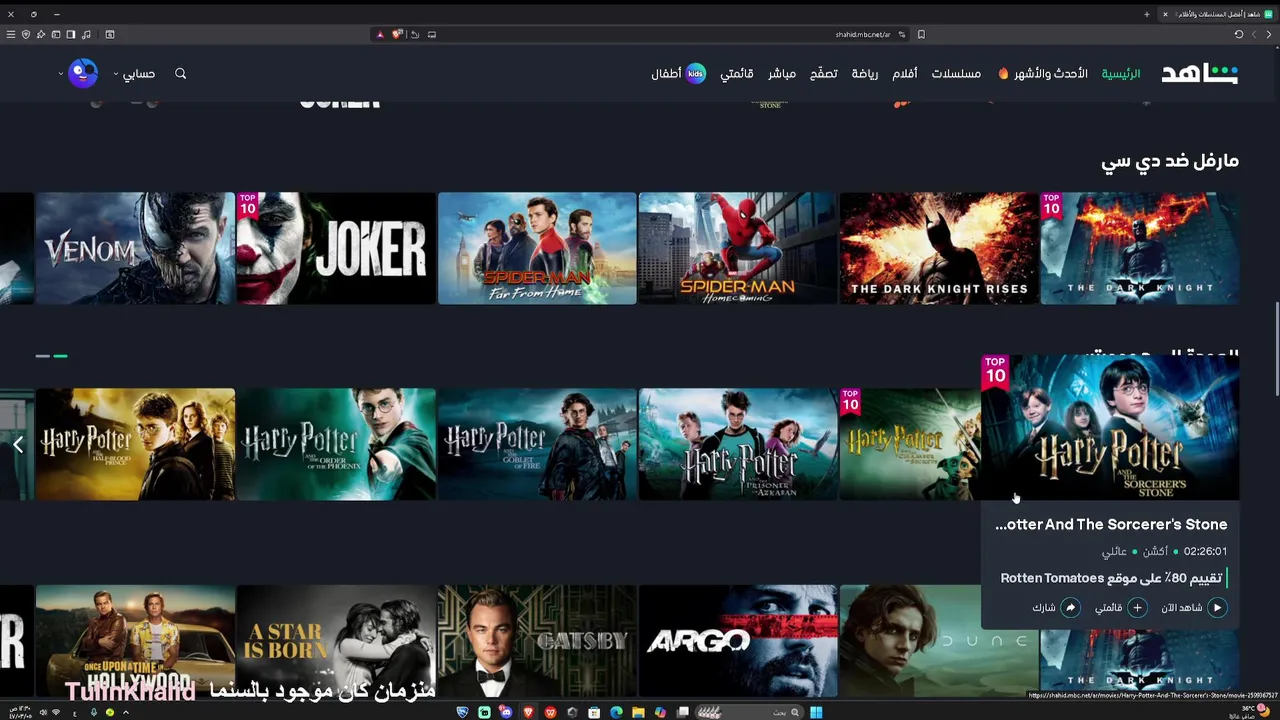
Task: Open Argo movie thumbnail
Action: [738, 641]
